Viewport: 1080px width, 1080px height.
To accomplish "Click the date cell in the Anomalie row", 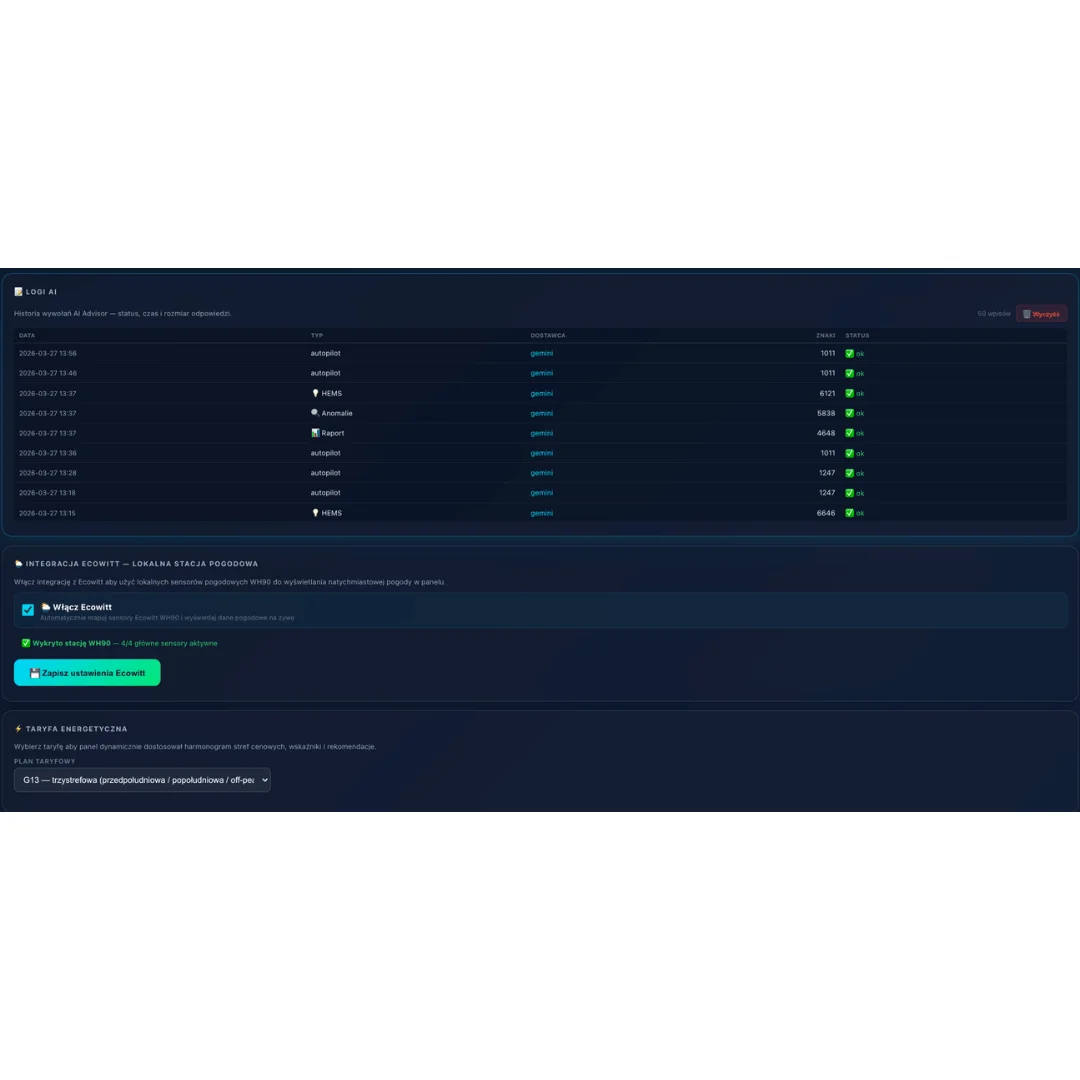I will pos(48,413).
